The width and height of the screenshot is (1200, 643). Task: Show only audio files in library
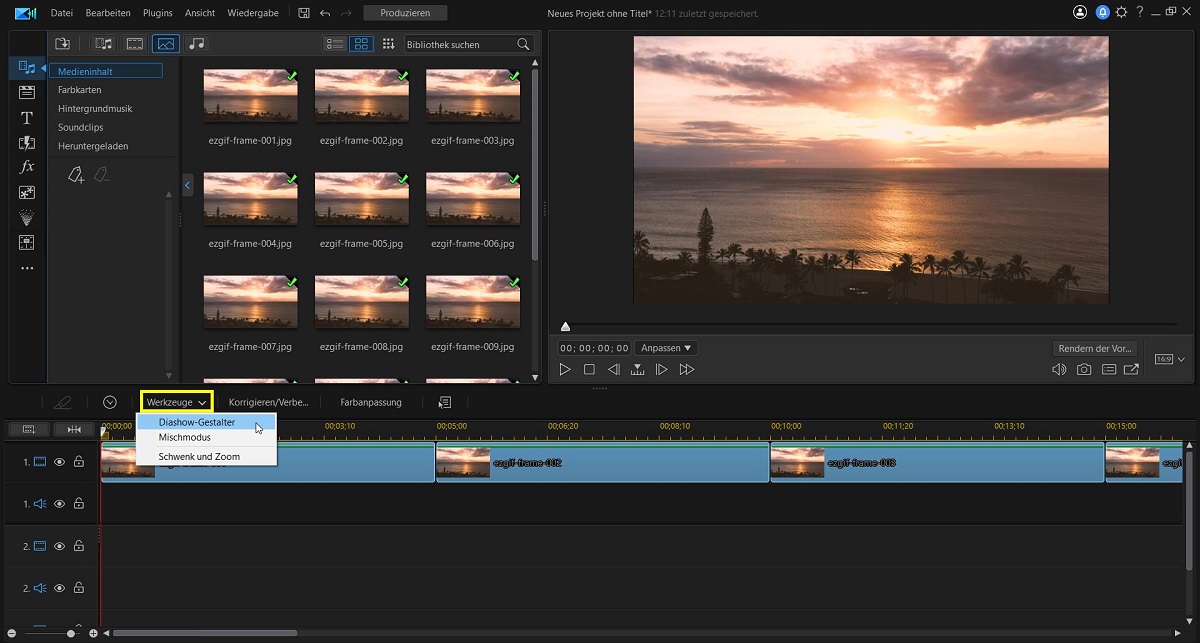pyautogui.click(x=196, y=44)
